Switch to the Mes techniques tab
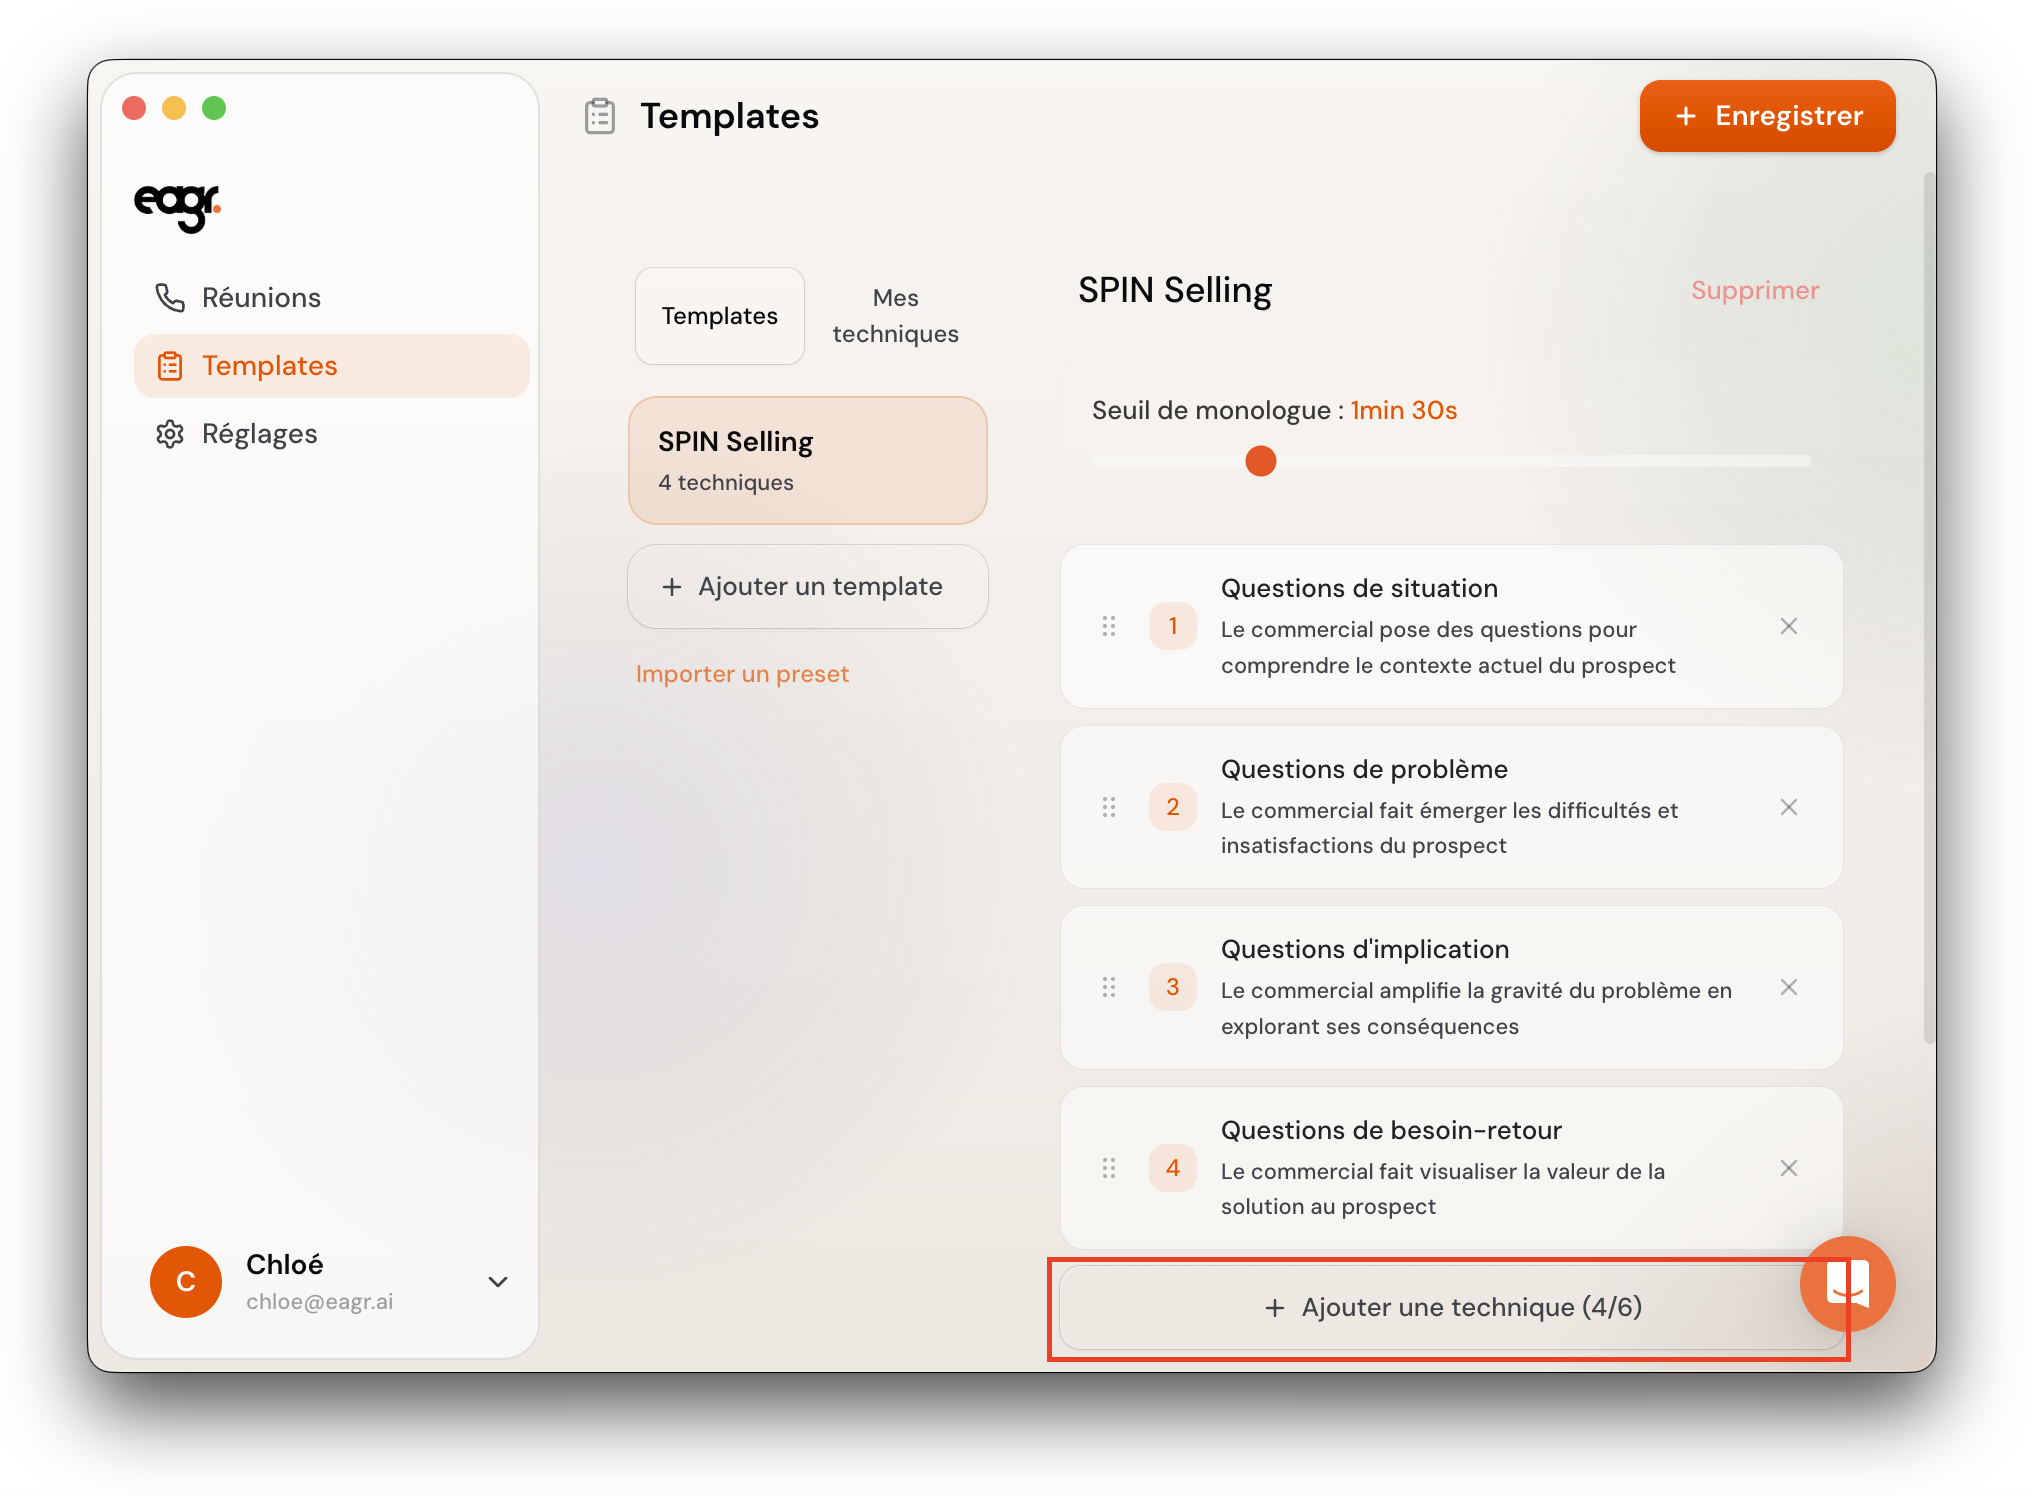The height and width of the screenshot is (1496, 2030). point(895,316)
